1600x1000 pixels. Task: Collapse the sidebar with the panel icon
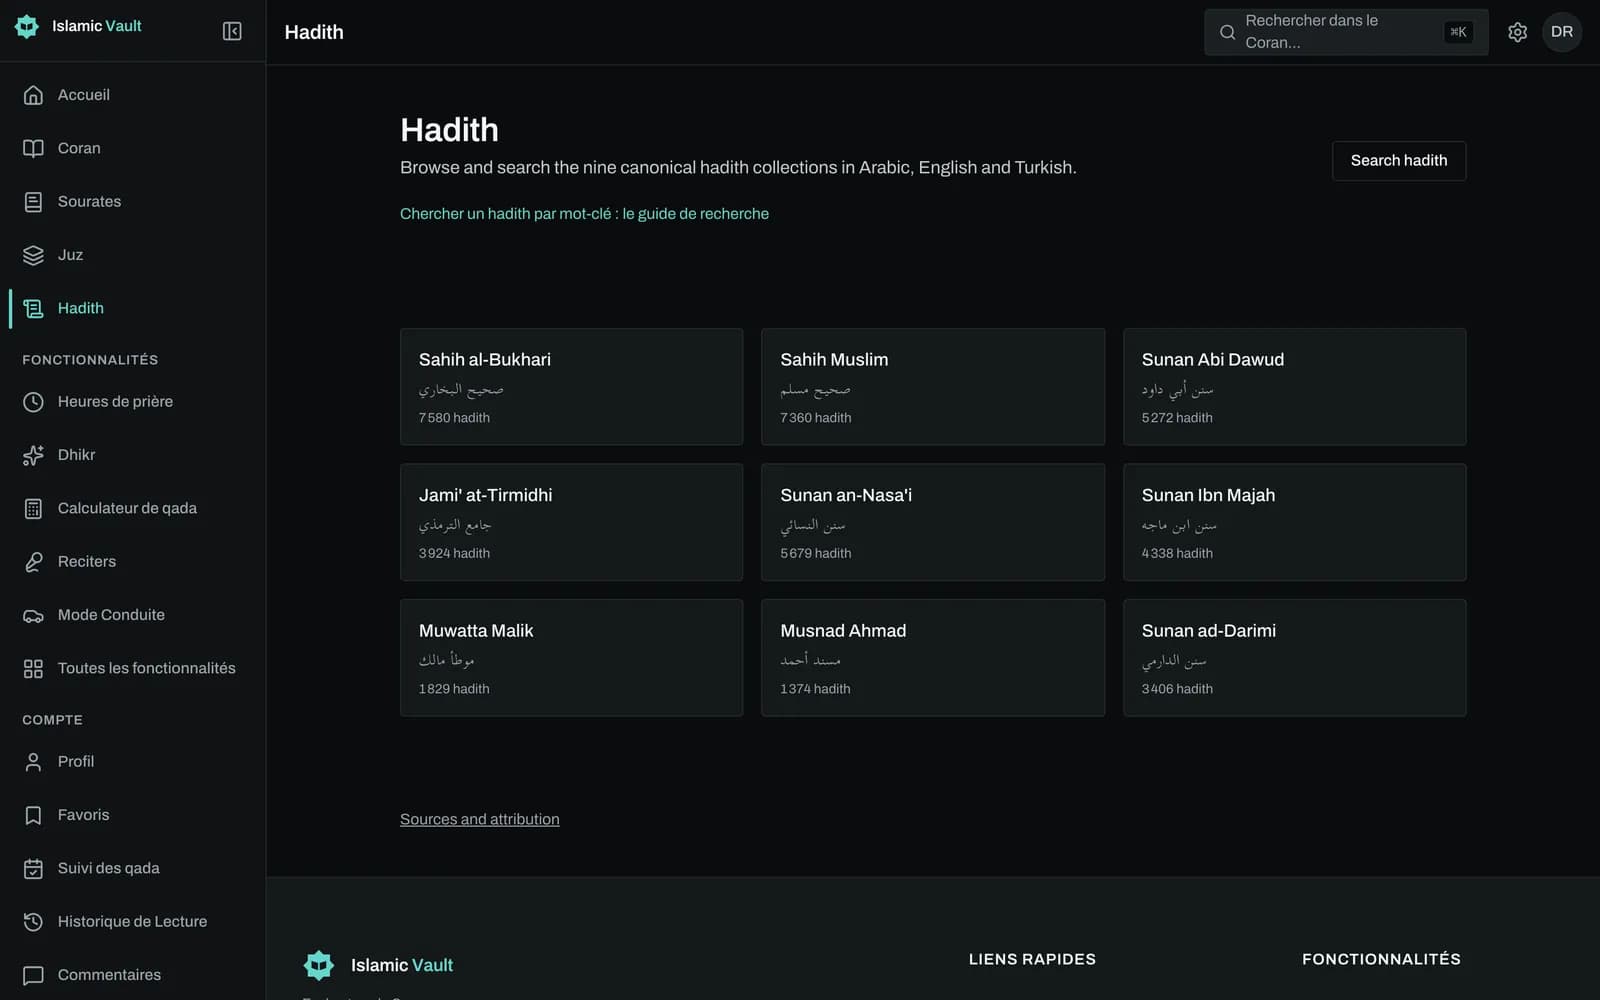pos(232,31)
